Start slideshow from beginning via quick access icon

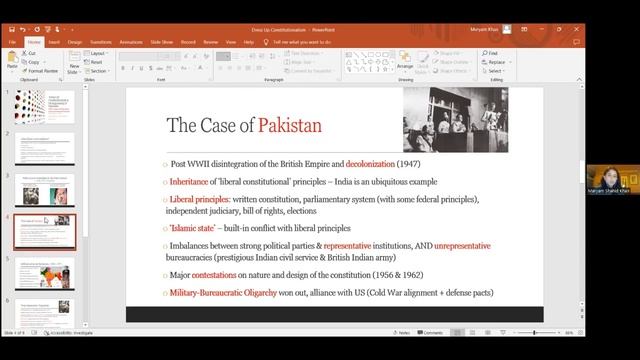coord(48,29)
